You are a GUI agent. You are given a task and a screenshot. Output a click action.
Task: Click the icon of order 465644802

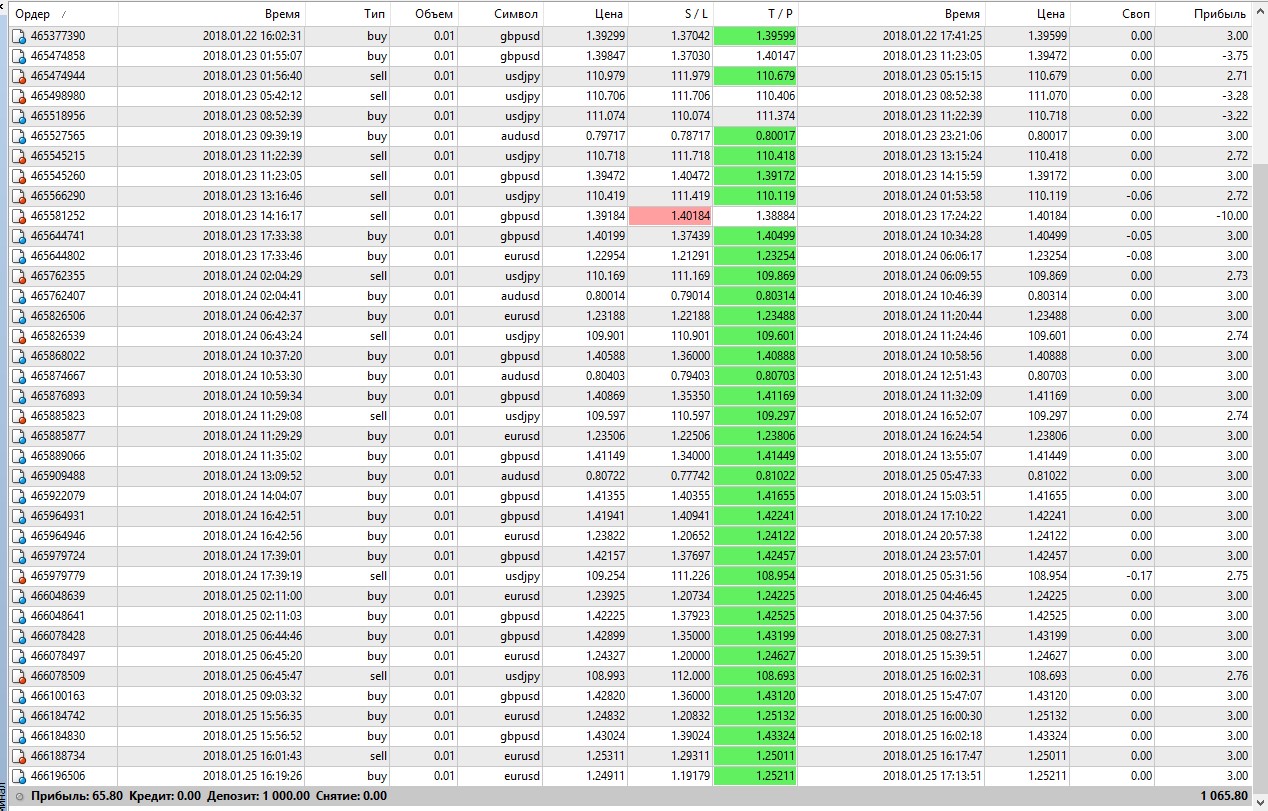pos(19,256)
